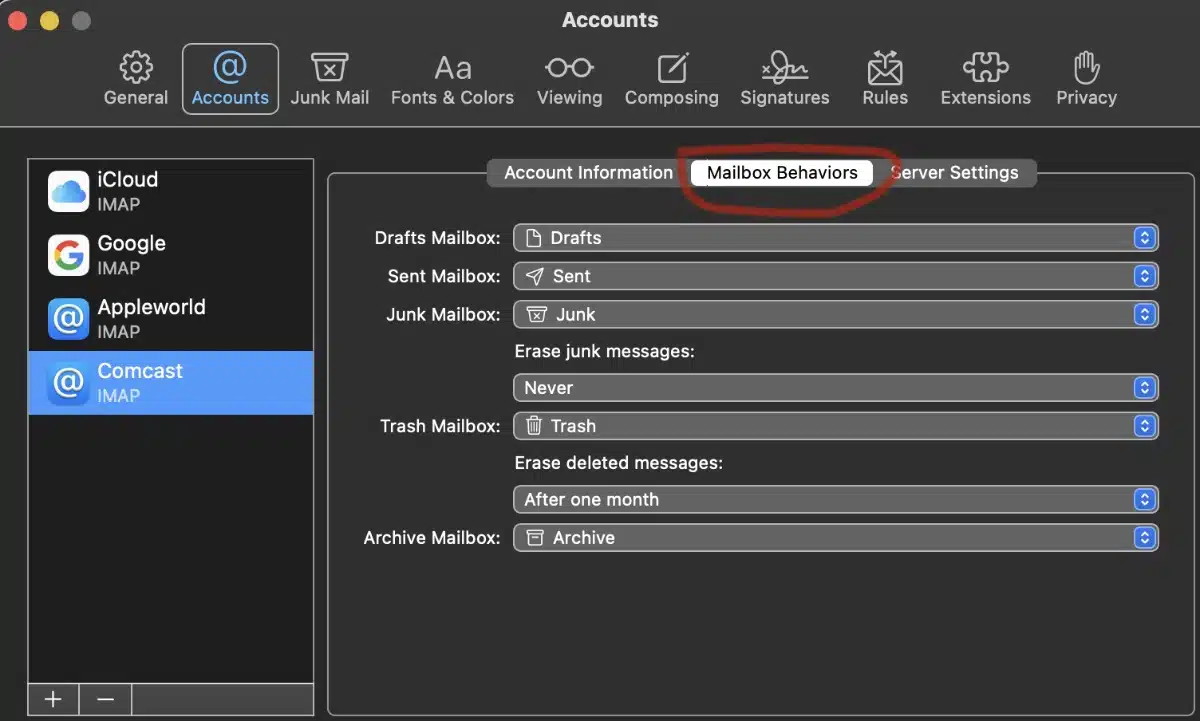Image resolution: width=1200 pixels, height=721 pixels.
Task: Click the Junk Mailbox label
Action: pos(443,314)
